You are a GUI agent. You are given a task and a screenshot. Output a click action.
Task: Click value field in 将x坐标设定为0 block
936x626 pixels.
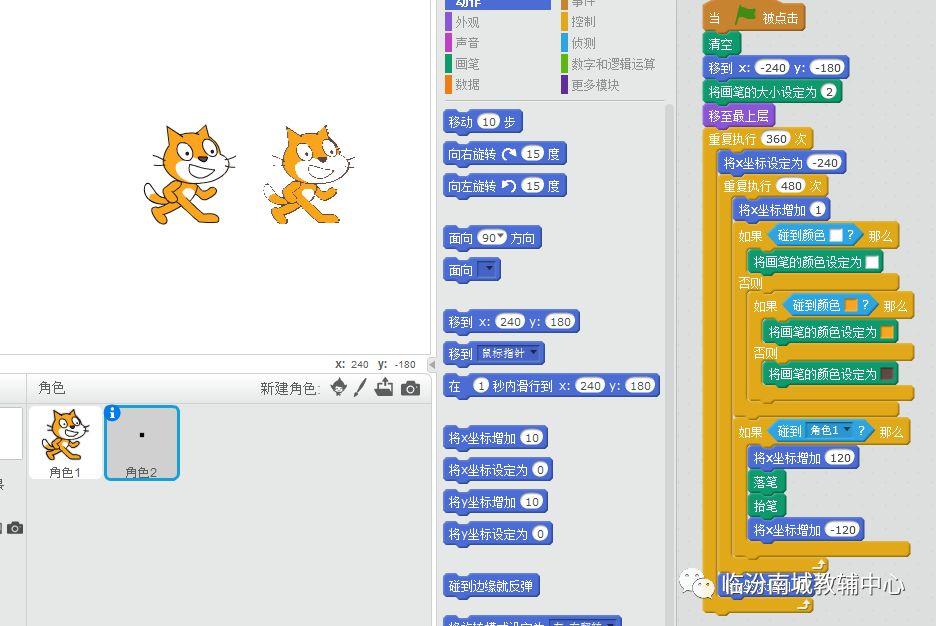tap(540, 470)
